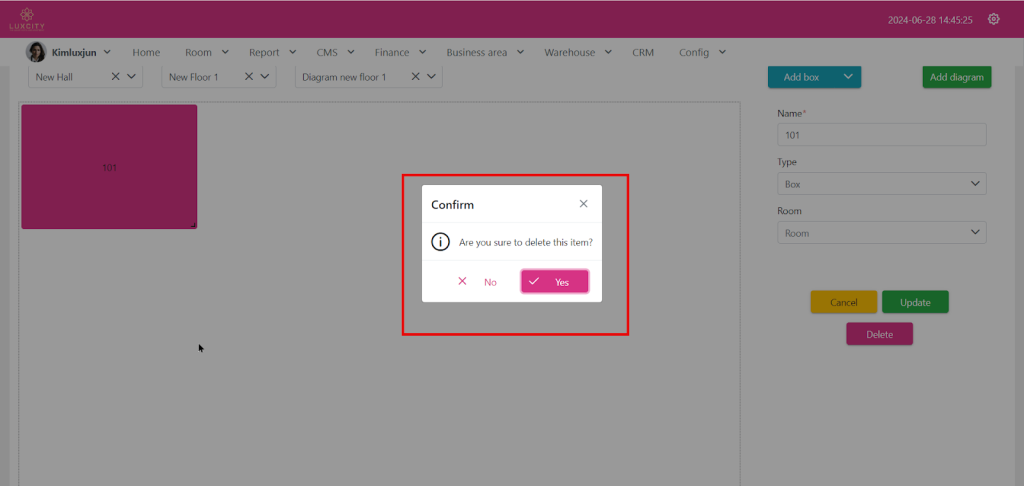1024x486 pixels.
Task: Click the Add diagram button
Action: tap(956, 77)
